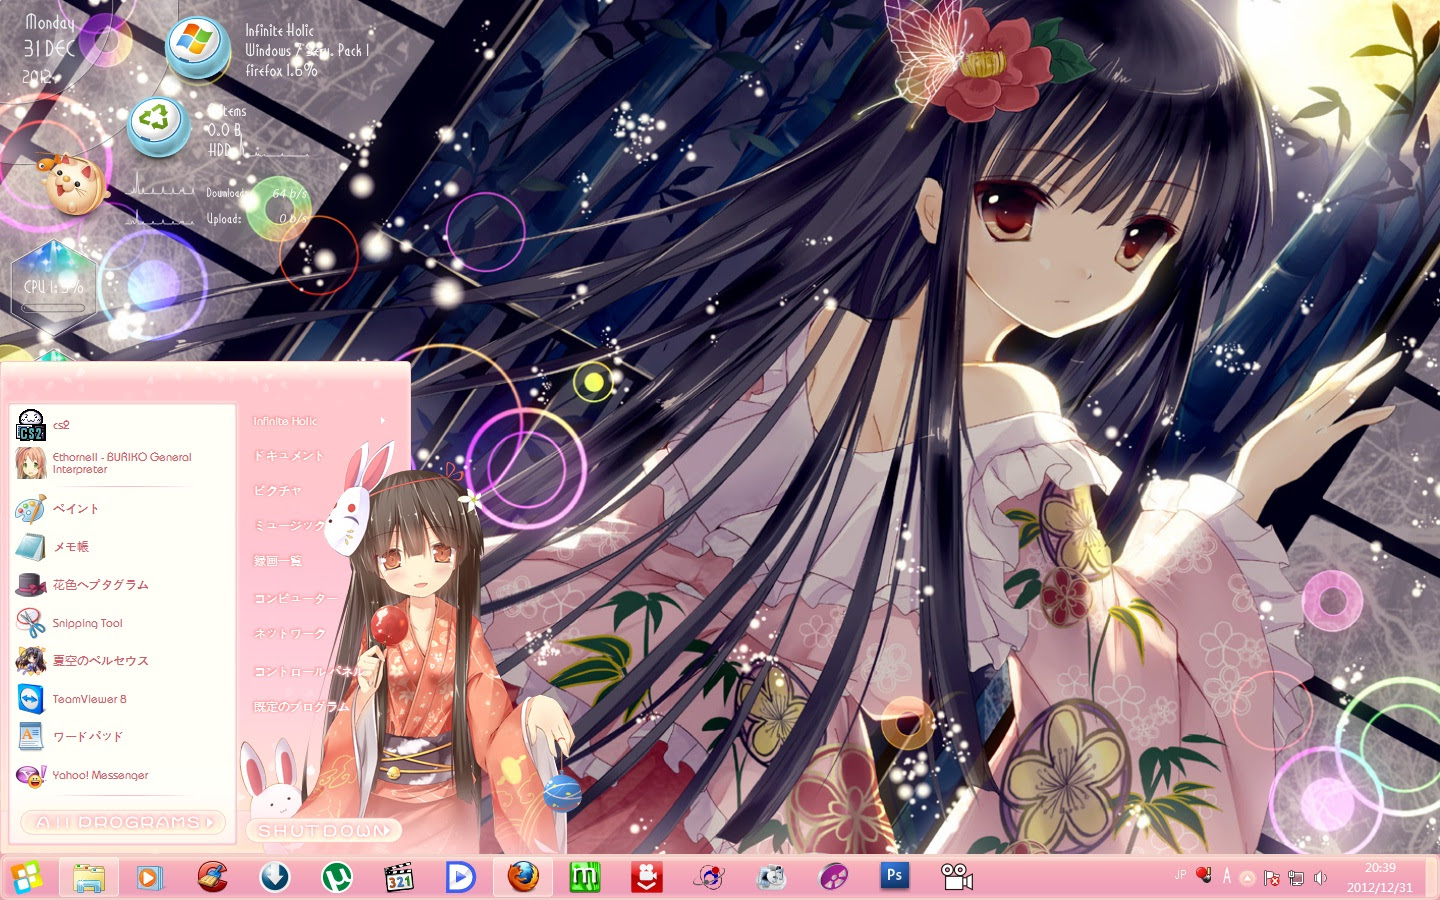Click the 'Upload:' network widget label

coord(224,219)
